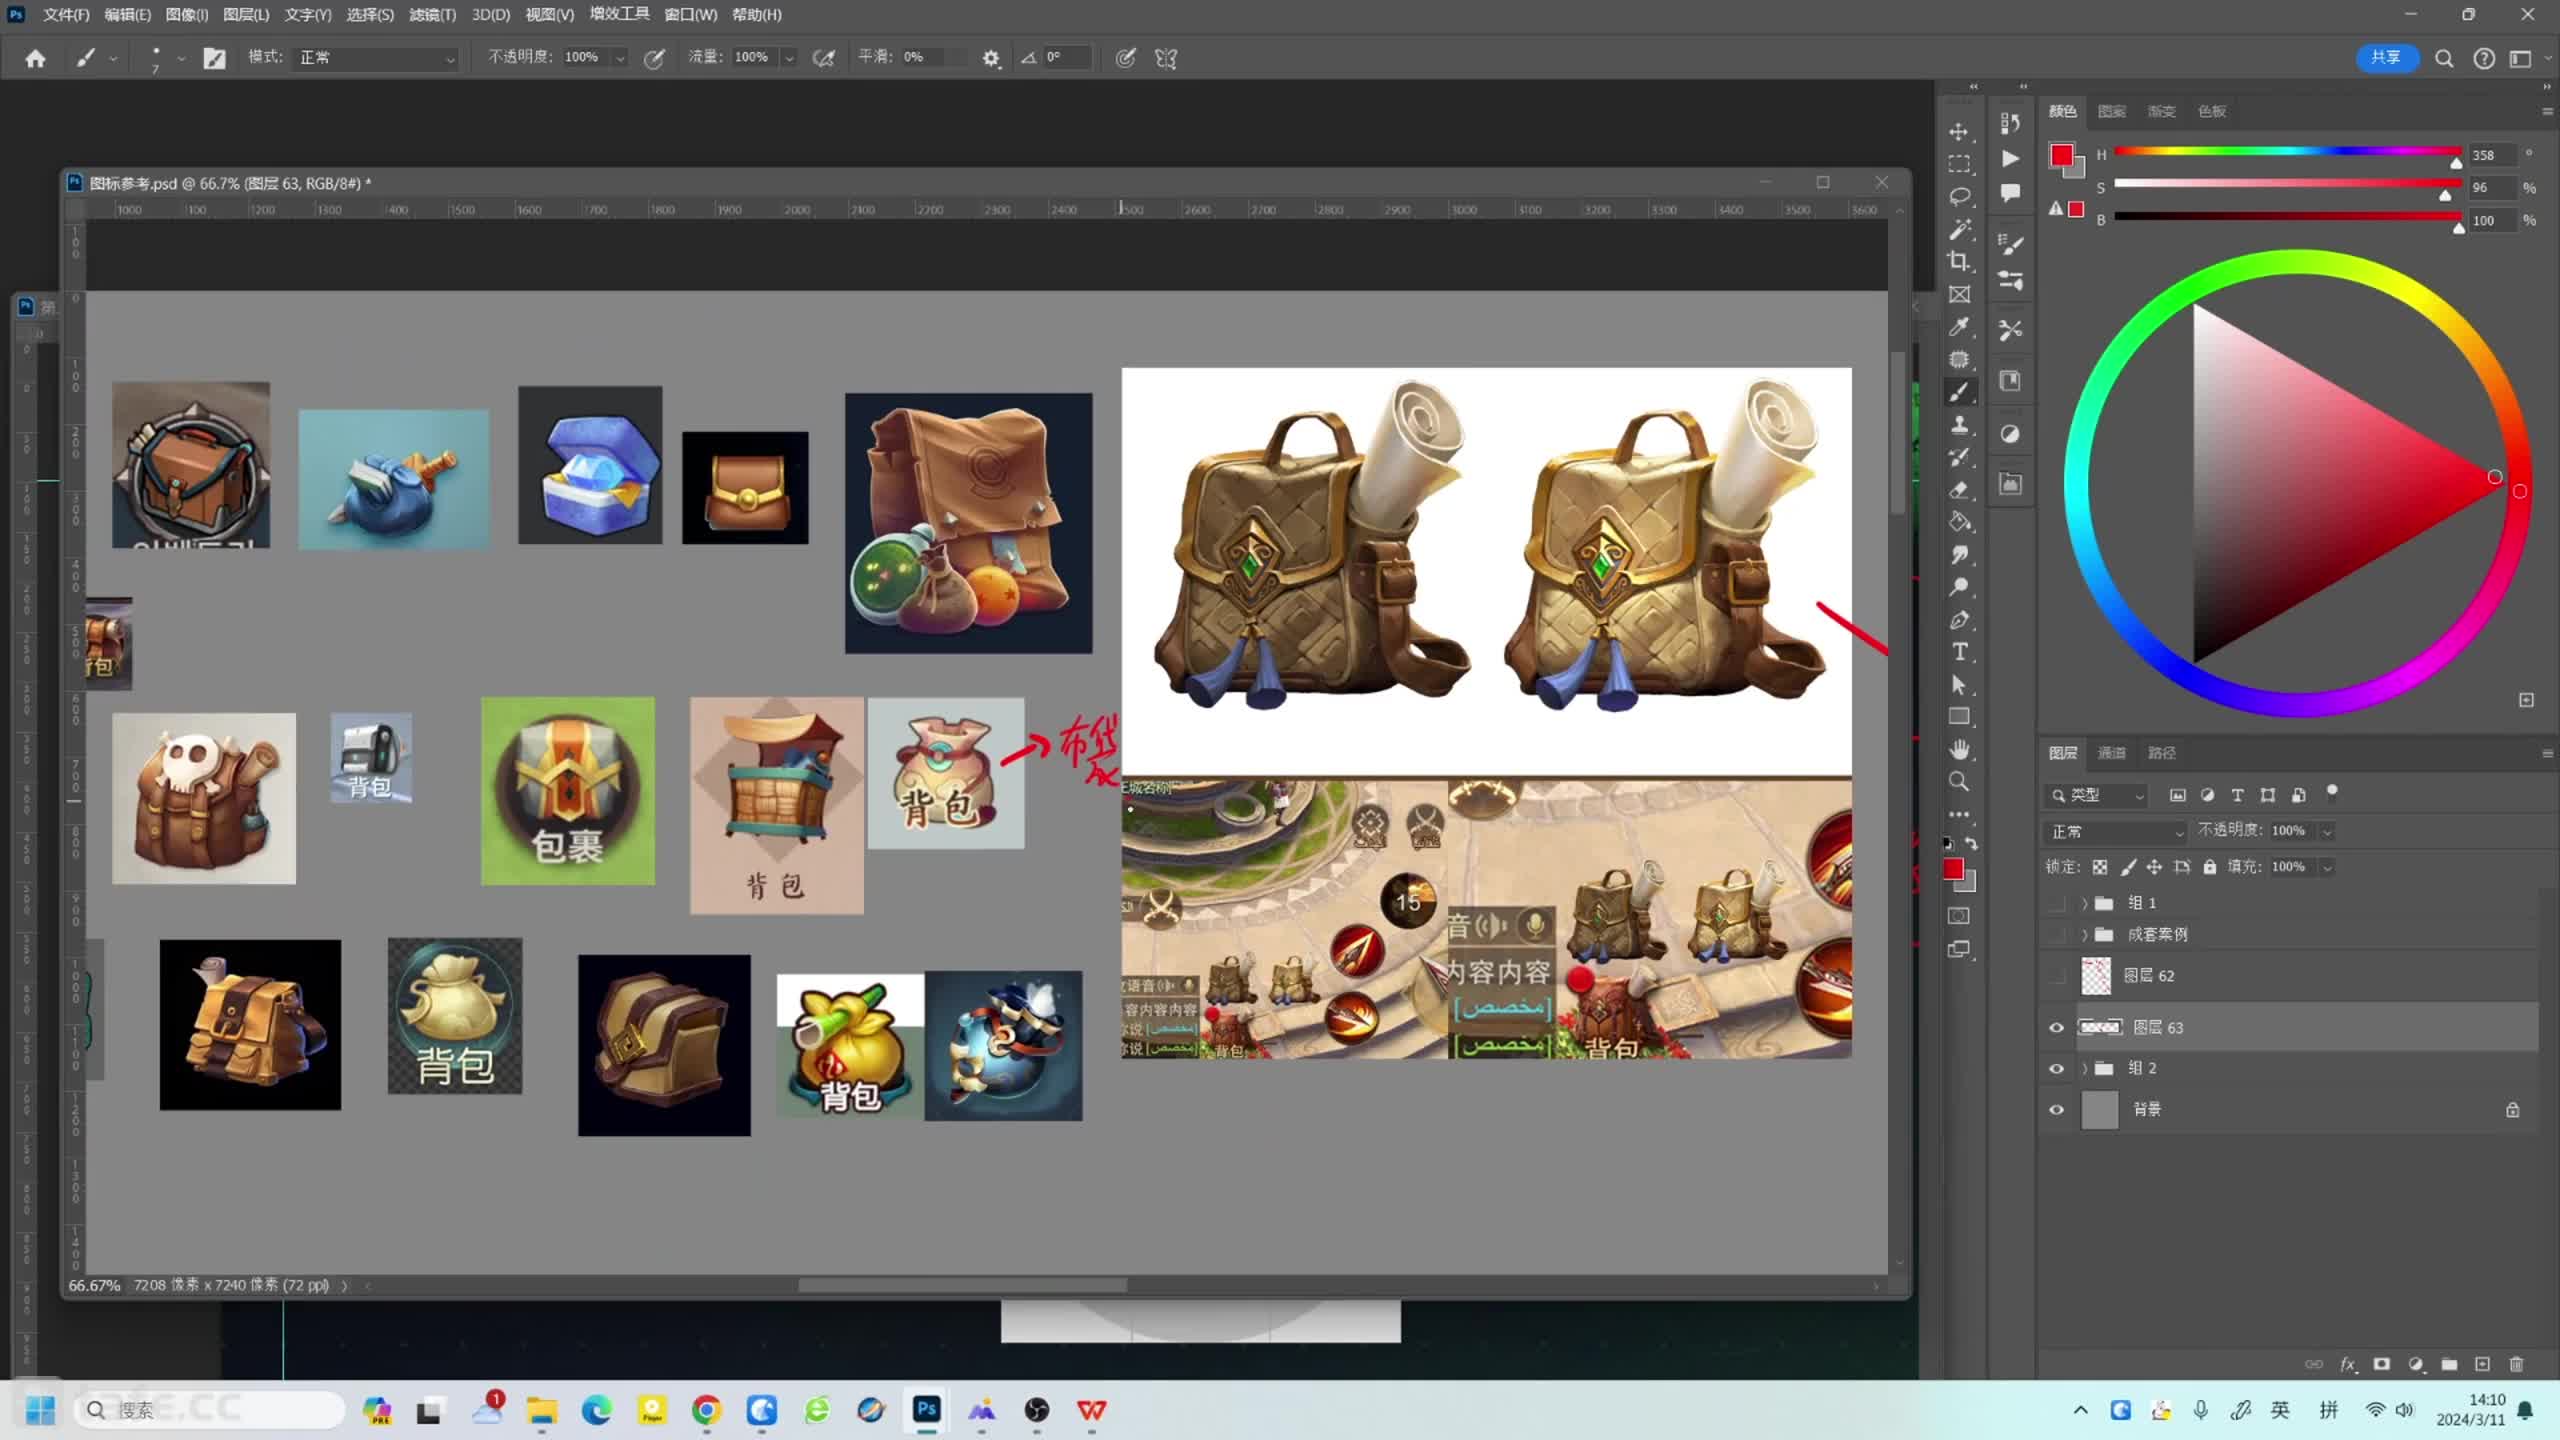
Task: Select the Zoom tool in toolbox
Action: tap(1959, 782)
